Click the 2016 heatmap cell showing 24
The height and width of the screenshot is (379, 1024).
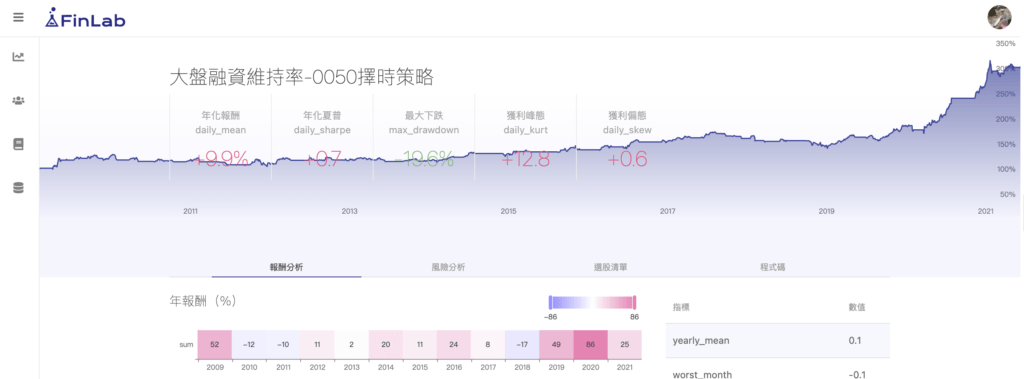pyautogui.click(x=454, y=344)
